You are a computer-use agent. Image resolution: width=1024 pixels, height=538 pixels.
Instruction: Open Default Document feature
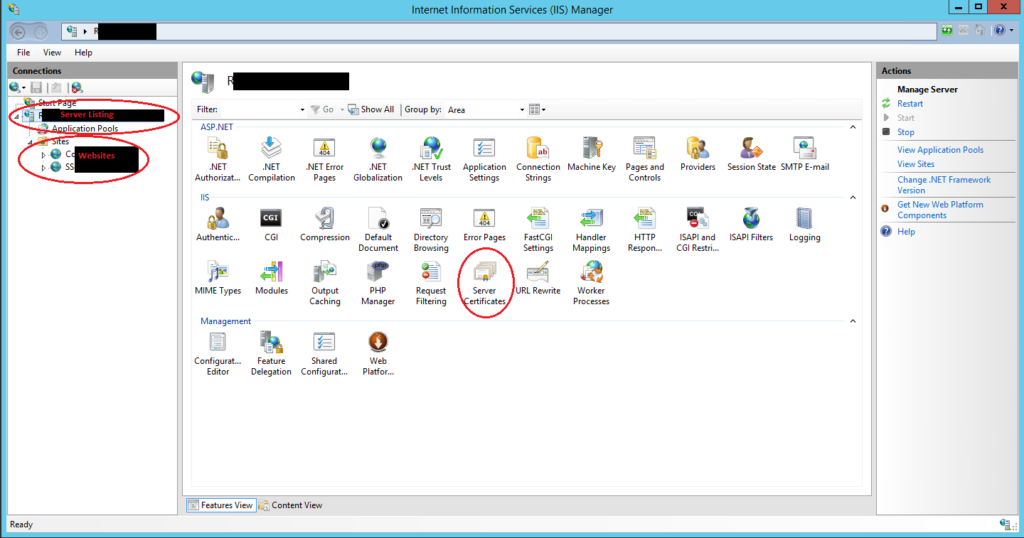[x=377, y=230]
